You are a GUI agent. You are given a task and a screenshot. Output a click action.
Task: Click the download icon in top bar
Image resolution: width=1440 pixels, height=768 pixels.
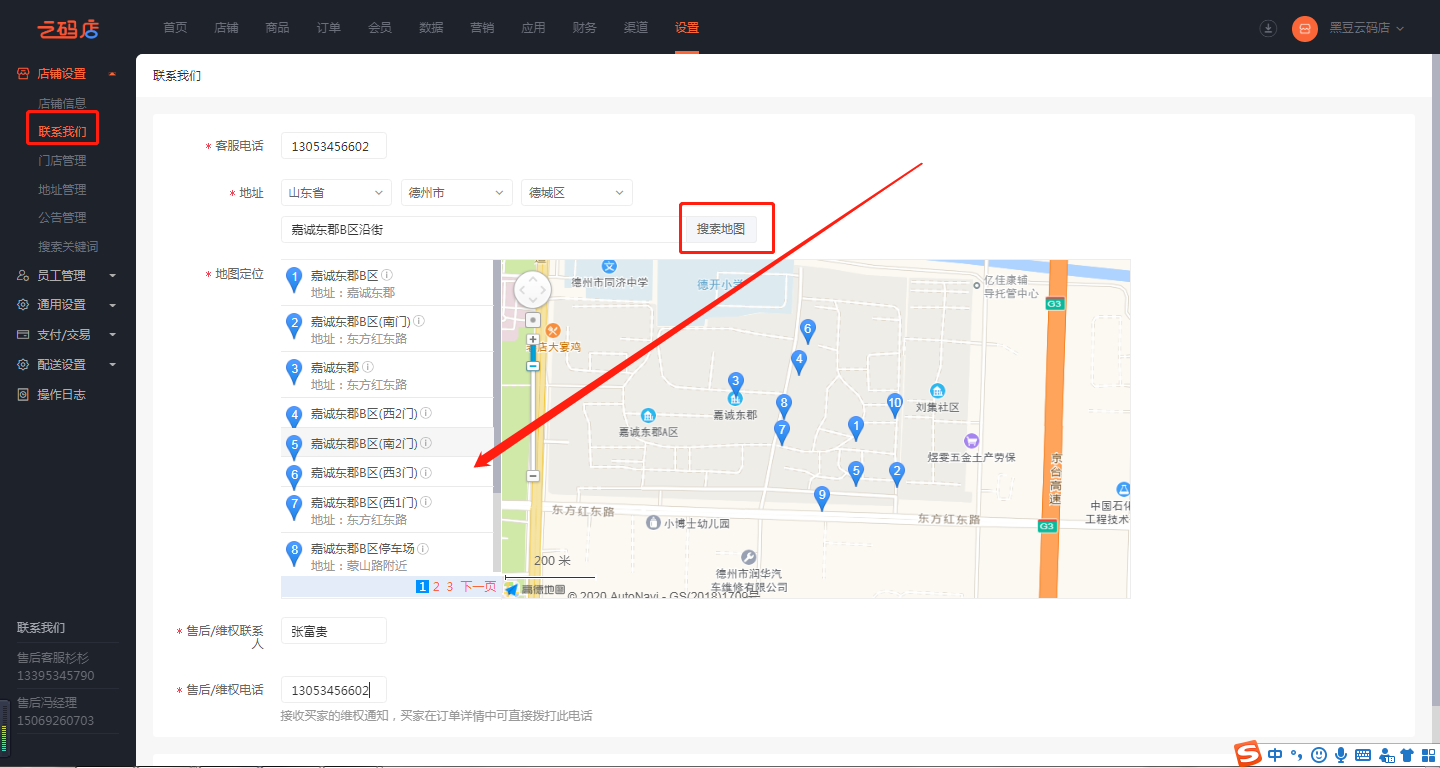tap(1268, 28)
